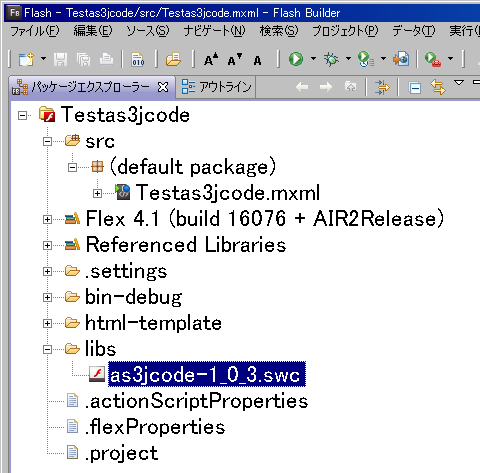
Task: Click the Open Type folder icon
Action: 173,60
